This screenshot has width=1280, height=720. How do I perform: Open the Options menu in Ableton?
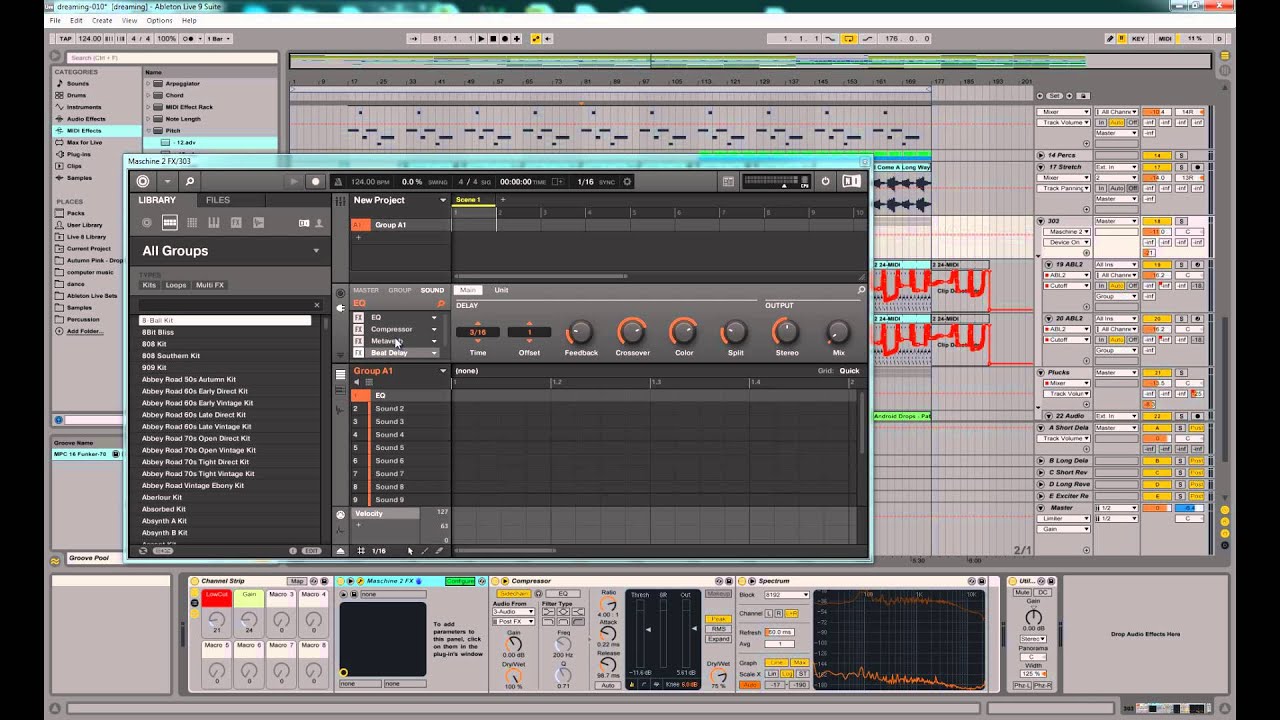(159, 20)
